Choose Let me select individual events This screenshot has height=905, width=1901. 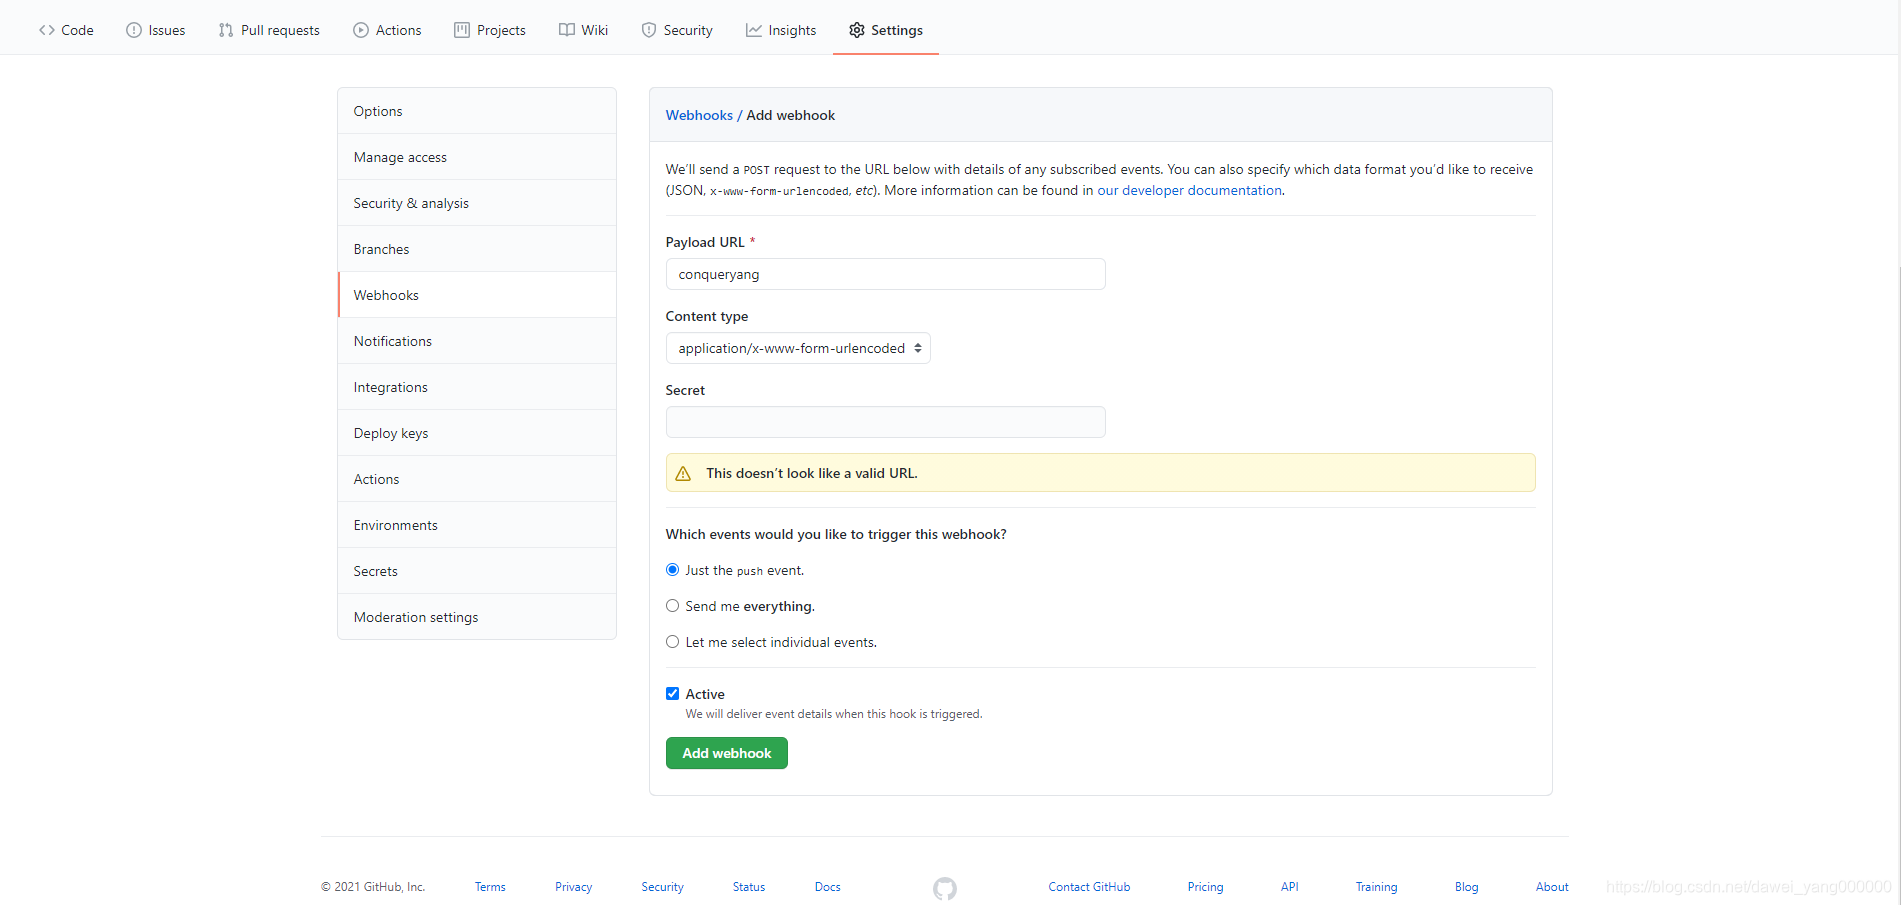[x=673, y=642]
